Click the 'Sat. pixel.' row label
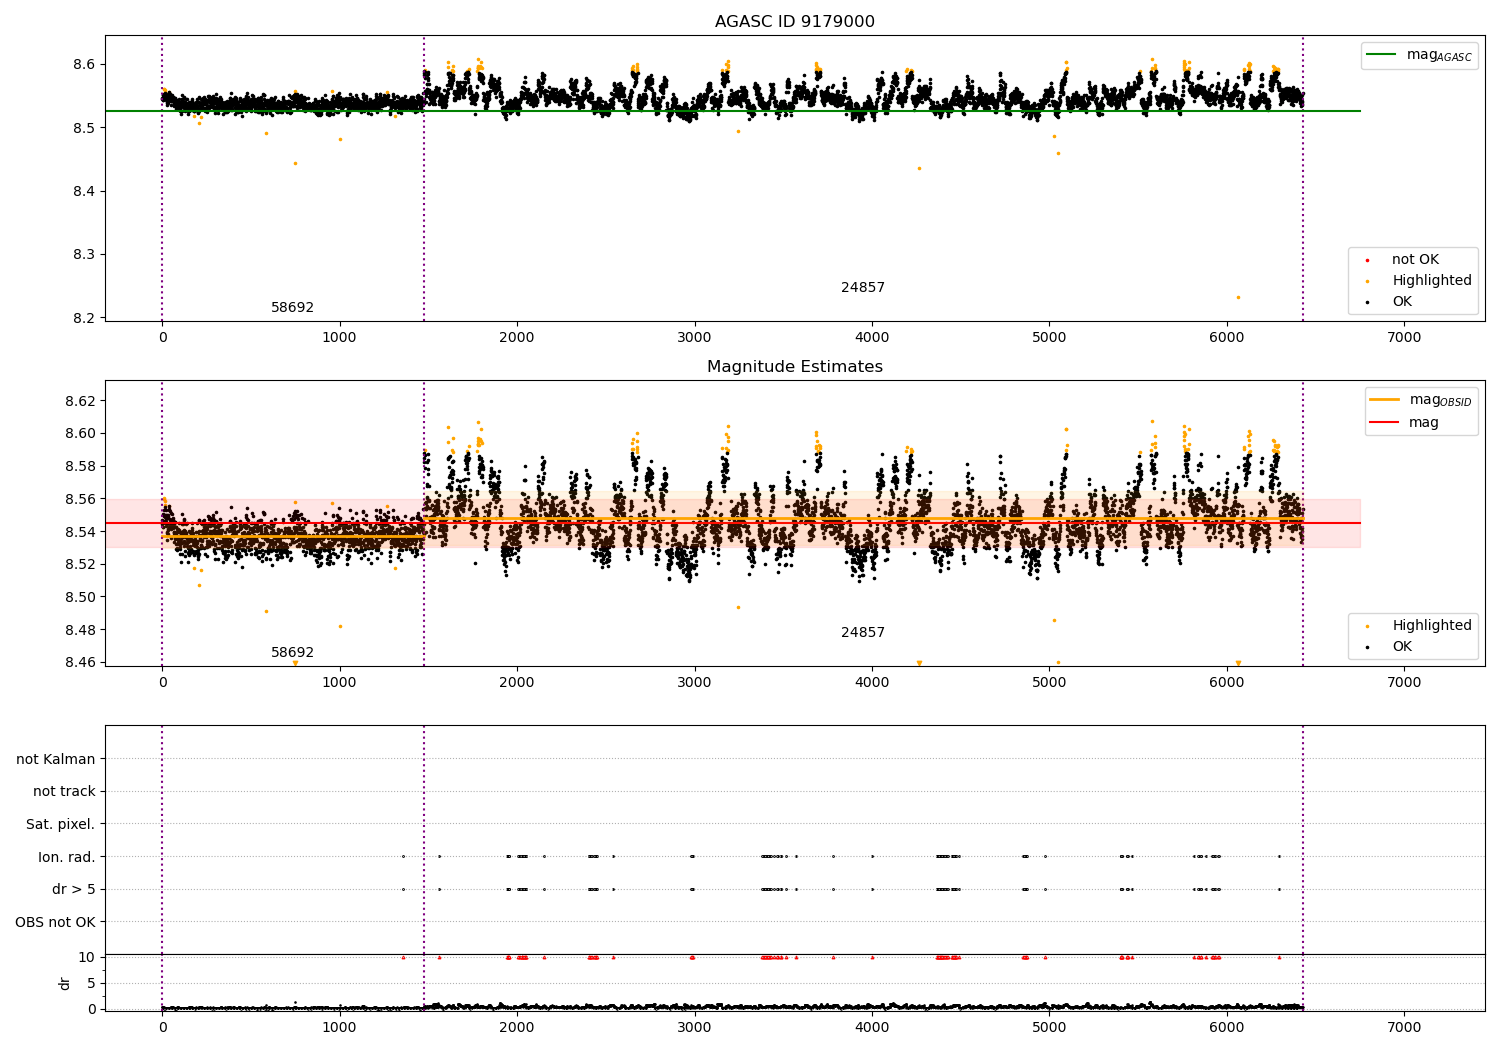Viewport: 1500px width, 1050px height. click(x=60, y=824)
